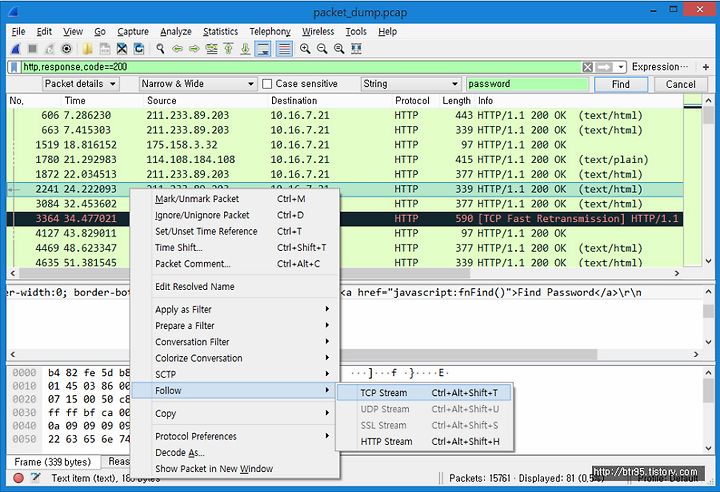The image size is (720, 492).
Task: Open the Packet details search dropdown
Action: [80, 84]
